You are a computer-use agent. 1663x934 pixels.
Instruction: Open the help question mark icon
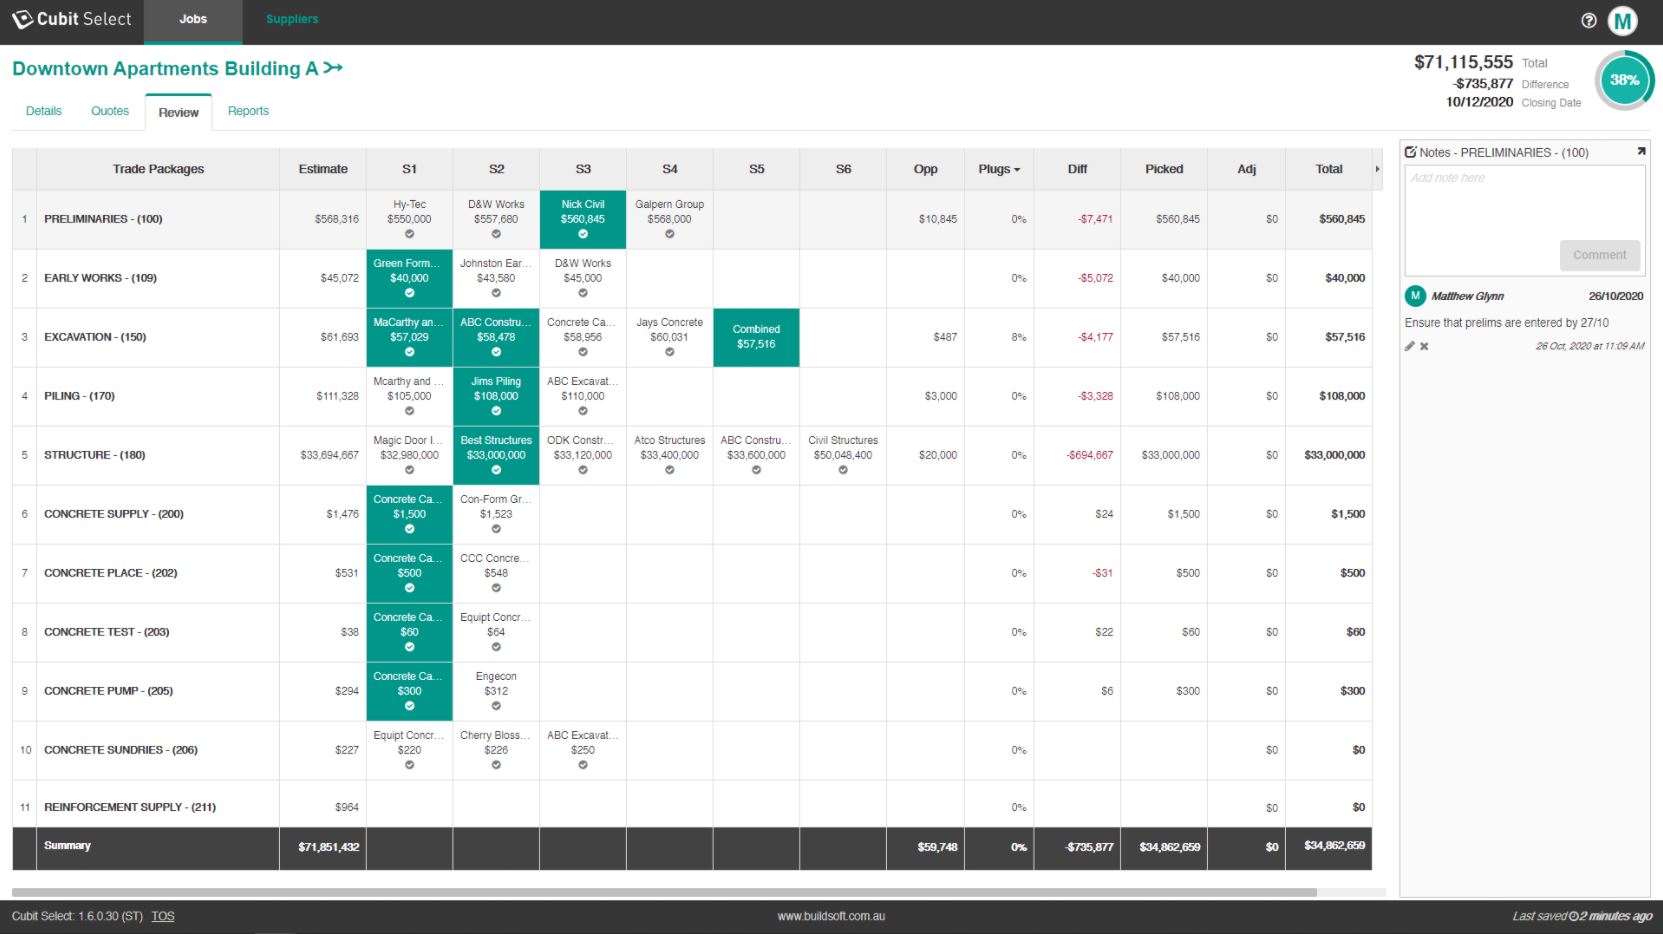1589,20
